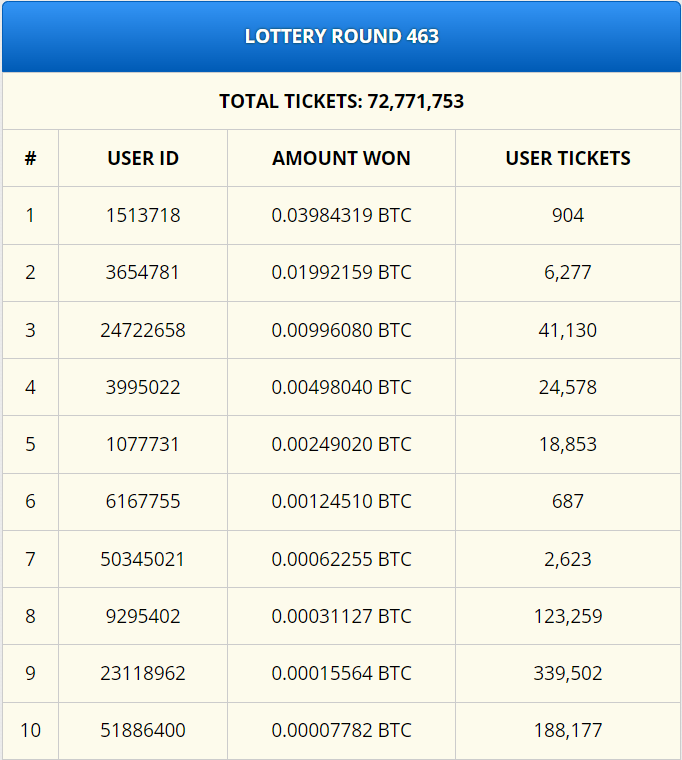
Task: Click the # column header
Action: [30, 158]
